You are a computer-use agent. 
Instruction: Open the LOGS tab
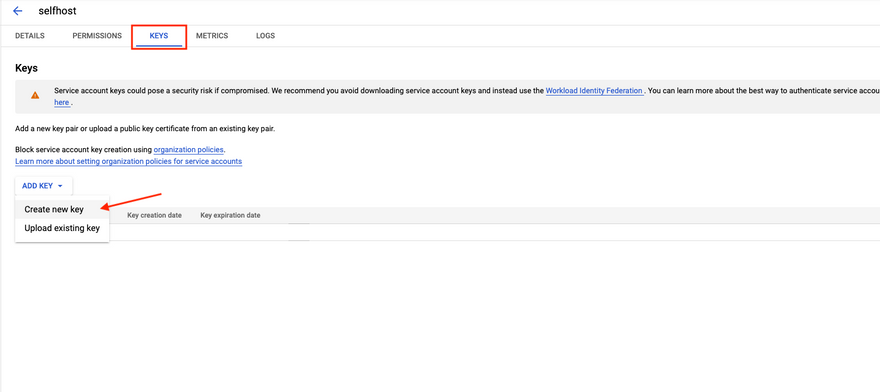265,35
